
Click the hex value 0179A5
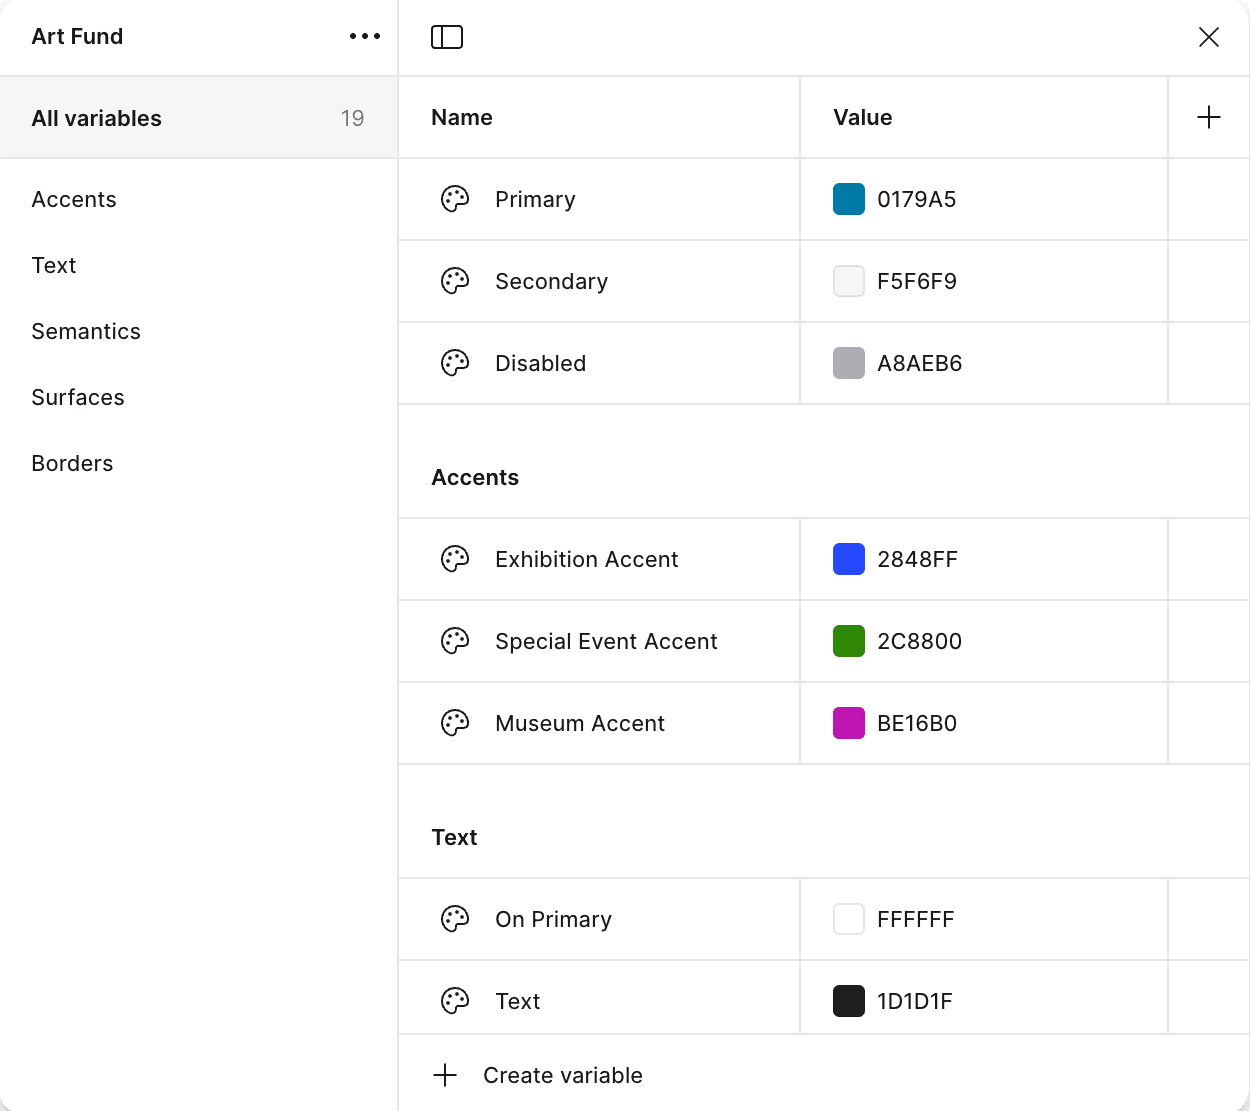coord(916,199)
